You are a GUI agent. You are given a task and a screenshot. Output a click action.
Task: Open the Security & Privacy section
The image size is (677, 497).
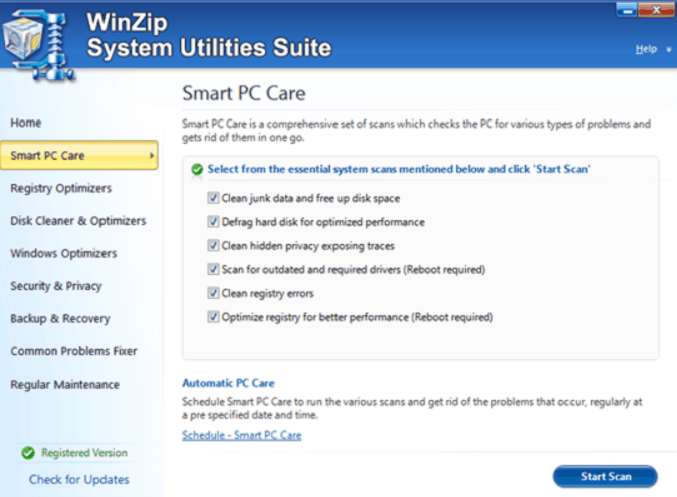pyautogui.click(x=56, y=286)
